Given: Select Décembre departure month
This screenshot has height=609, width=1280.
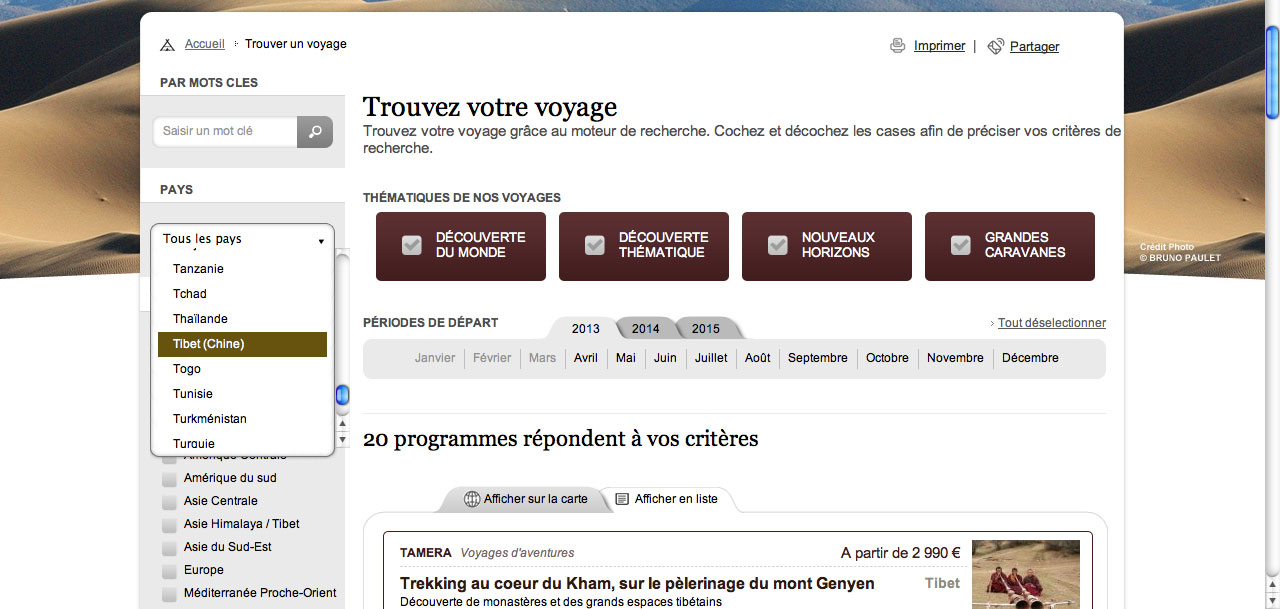Looking at the screenshot, I should click(x=1030, y=358).
